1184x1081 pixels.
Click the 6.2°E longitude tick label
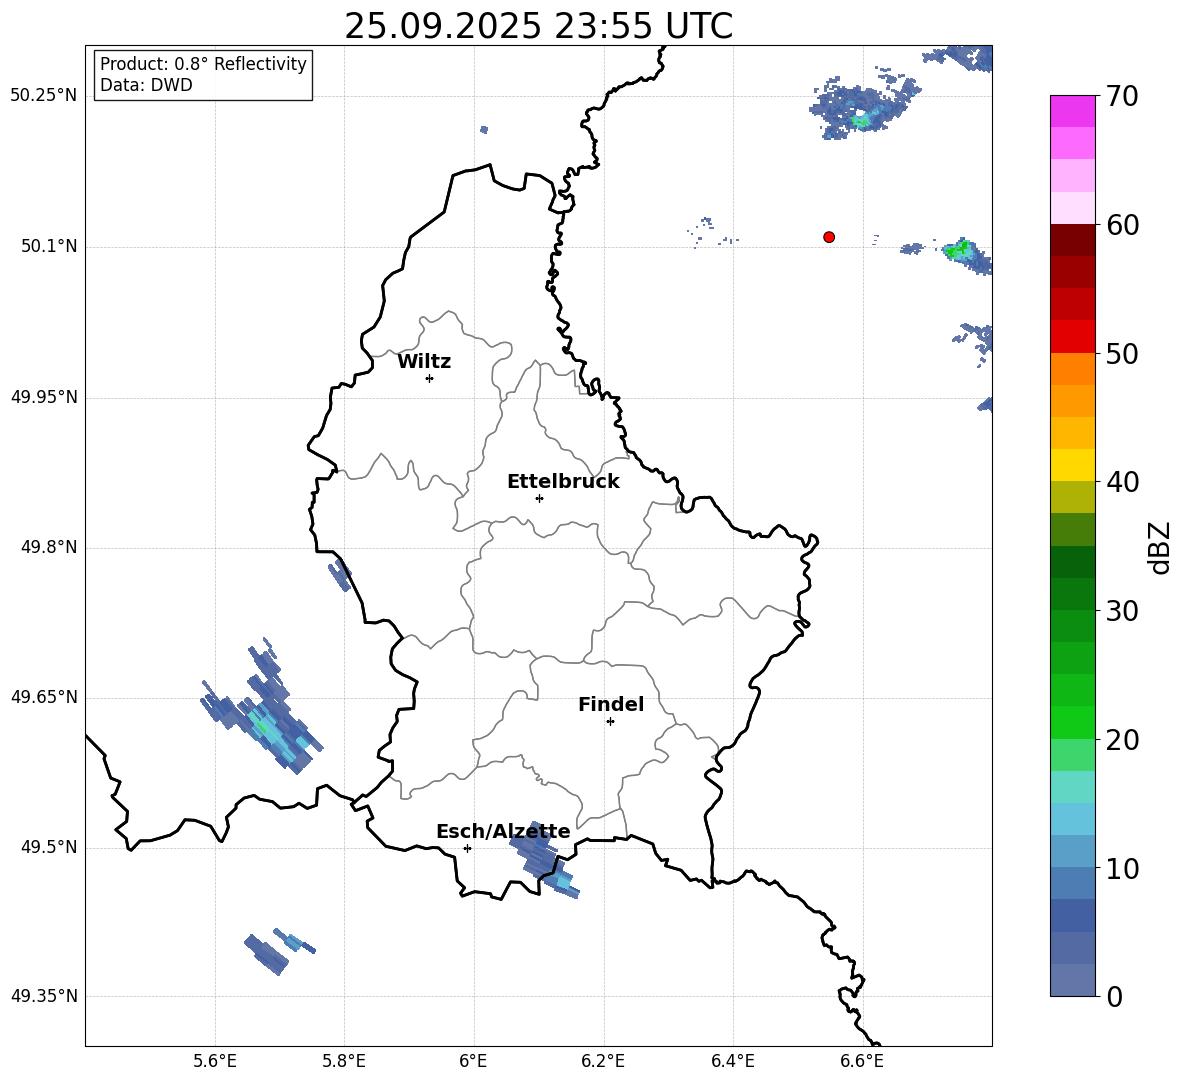[x=603, y=1061]
